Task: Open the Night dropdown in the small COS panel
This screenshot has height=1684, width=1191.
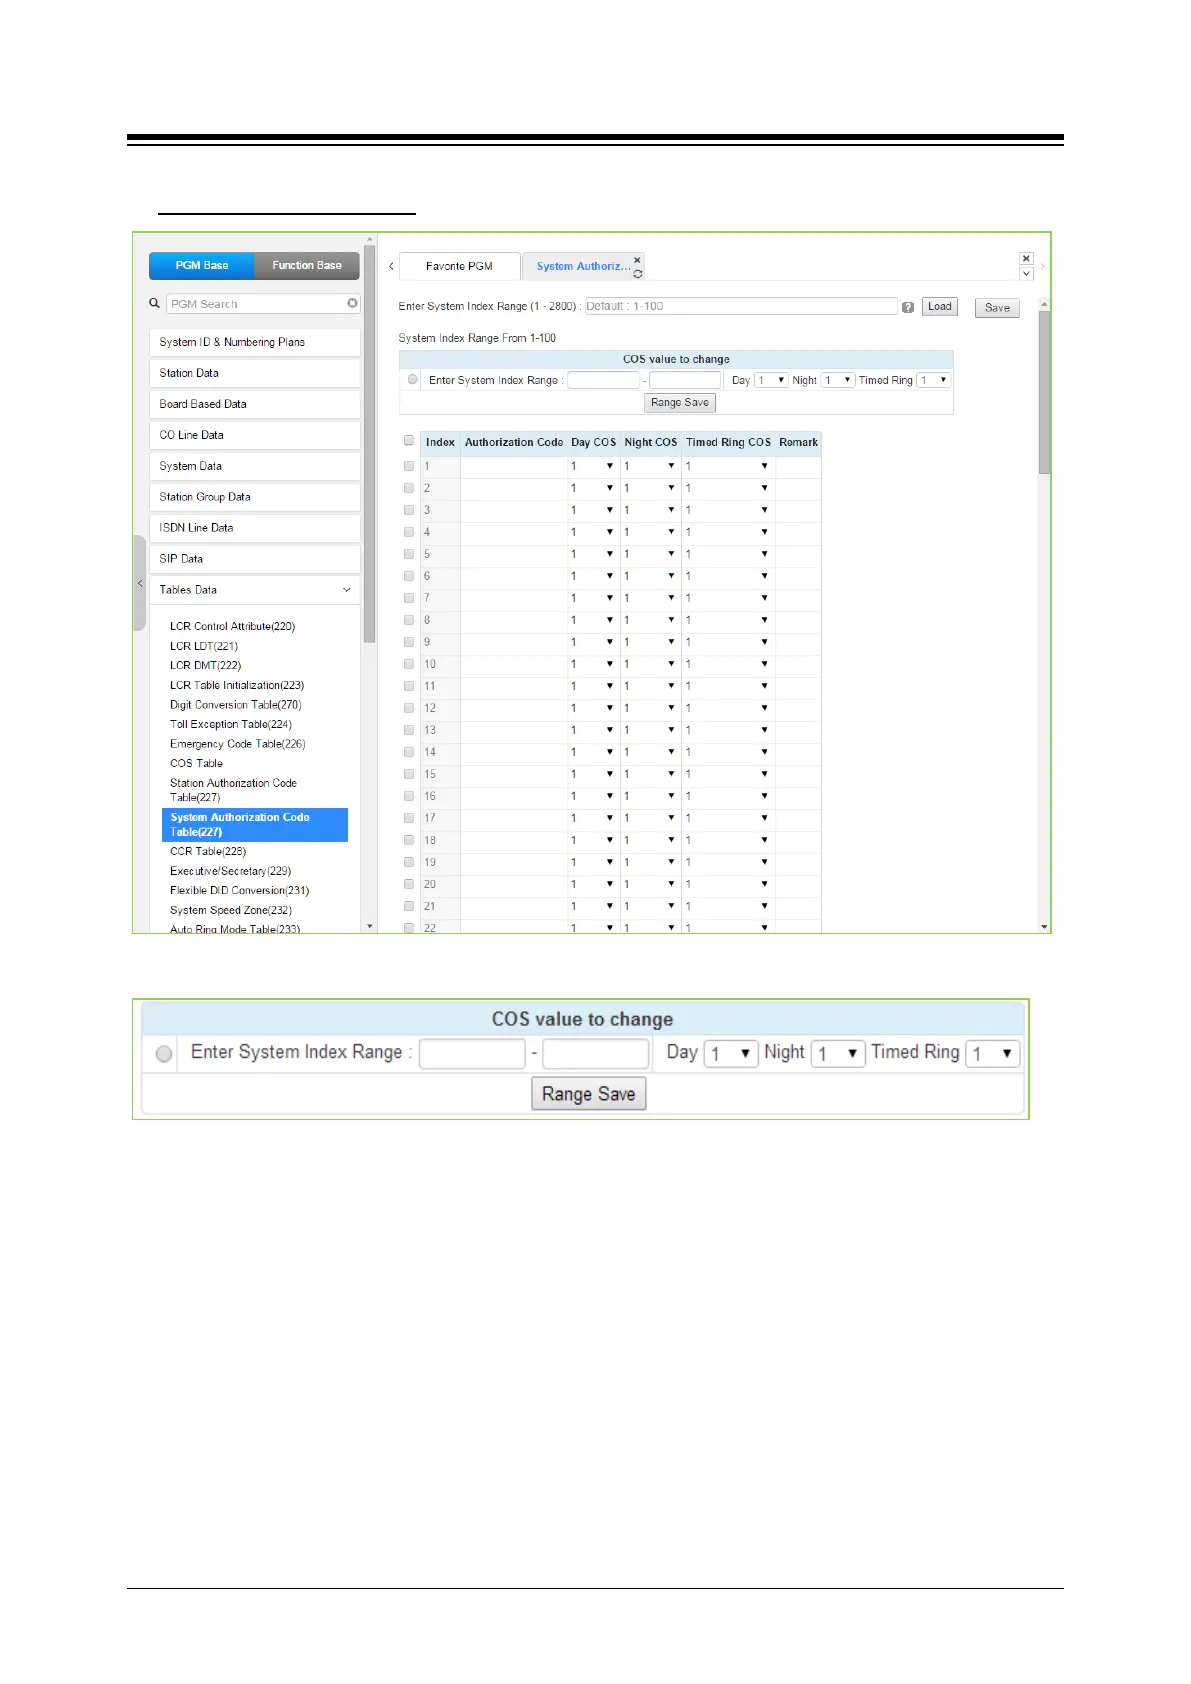Action: pos(838,380)
